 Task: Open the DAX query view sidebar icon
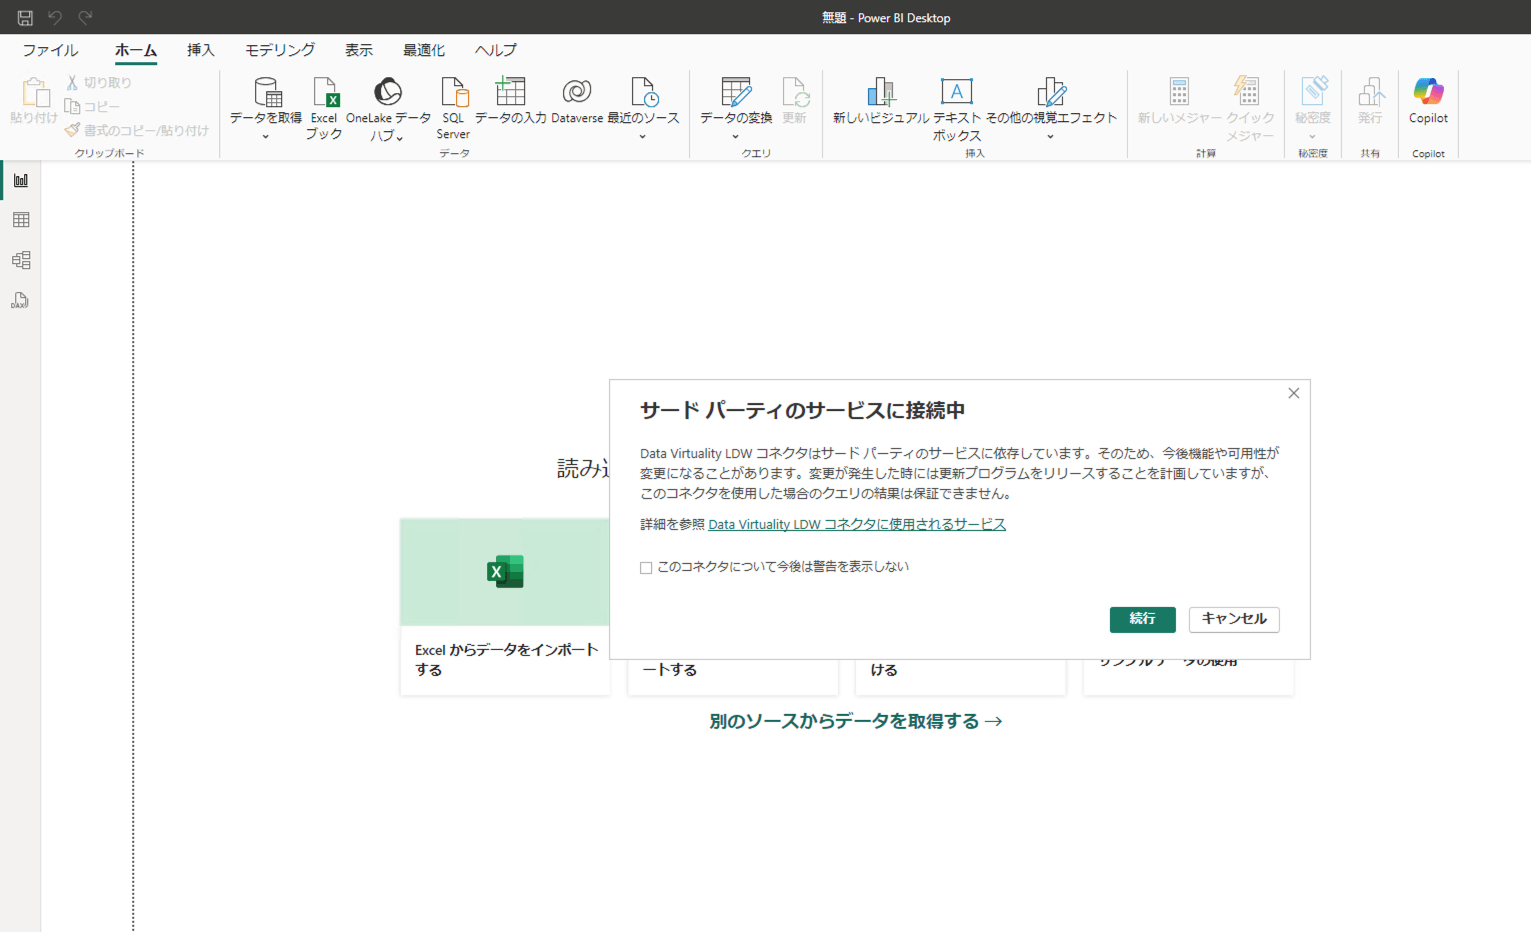point(21,300)
